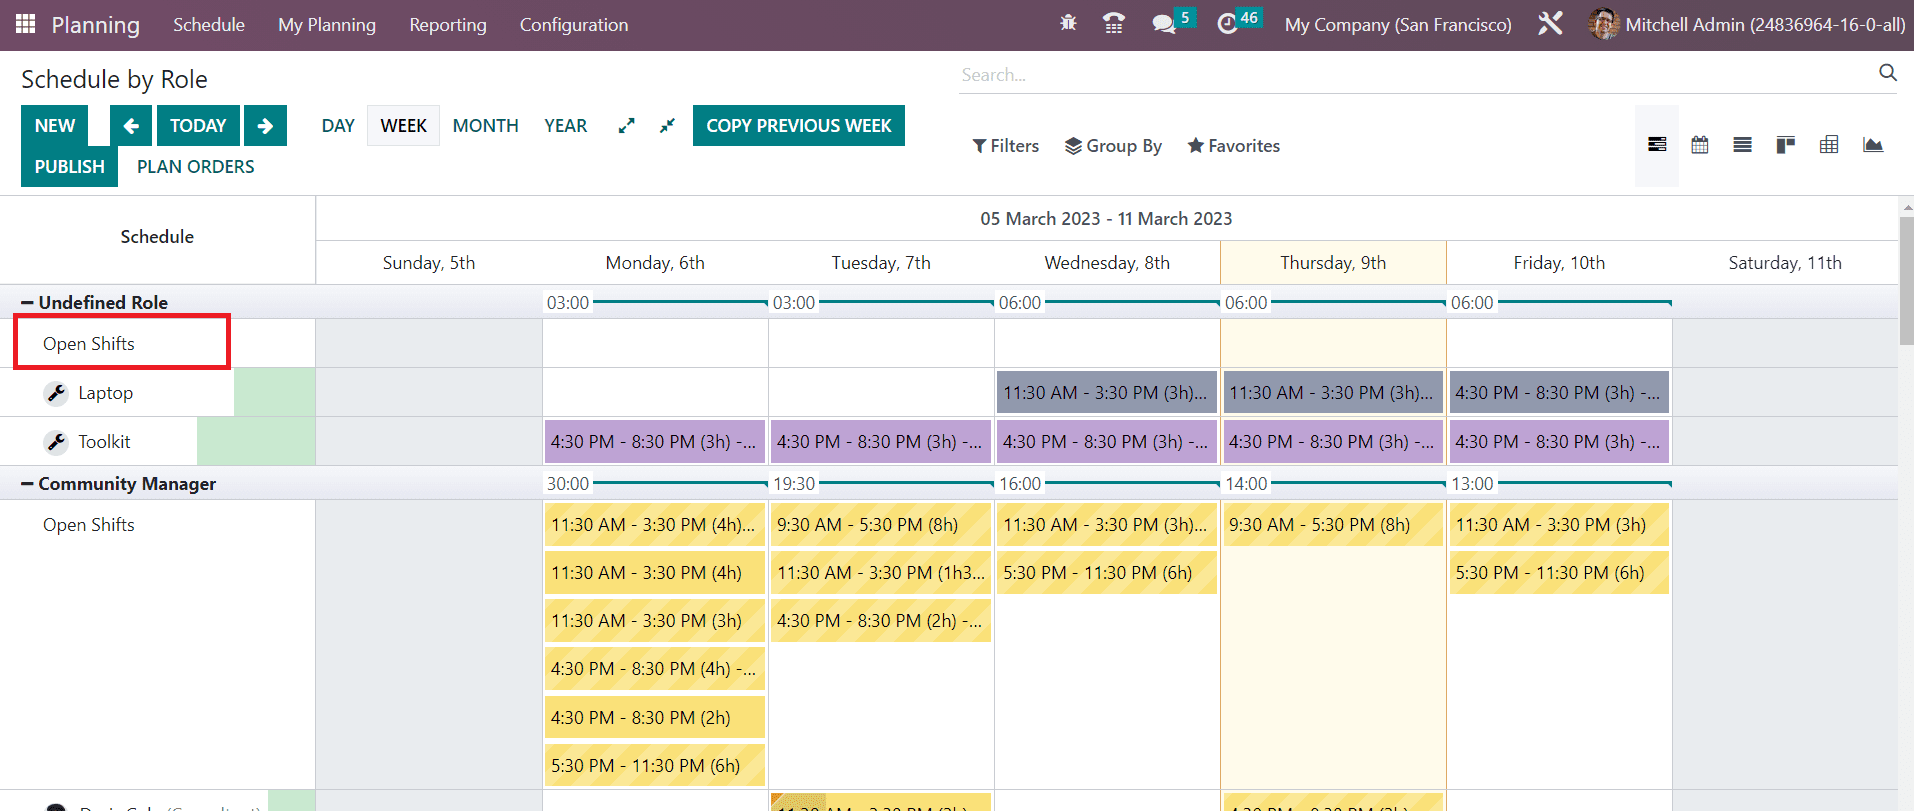The height and width of the screenshot is (811, 1914).
Task: Open the Configuration menu
Action: (x=574, y=25)
